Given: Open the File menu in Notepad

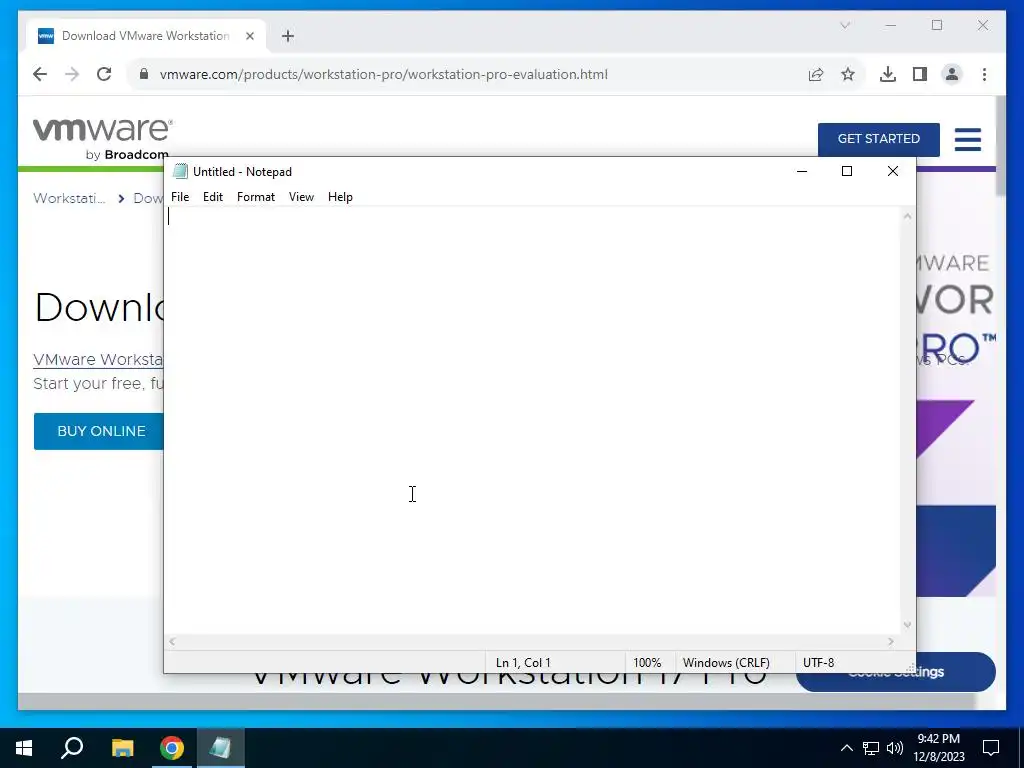Looking at the screenshot, I should coord(180,197).
